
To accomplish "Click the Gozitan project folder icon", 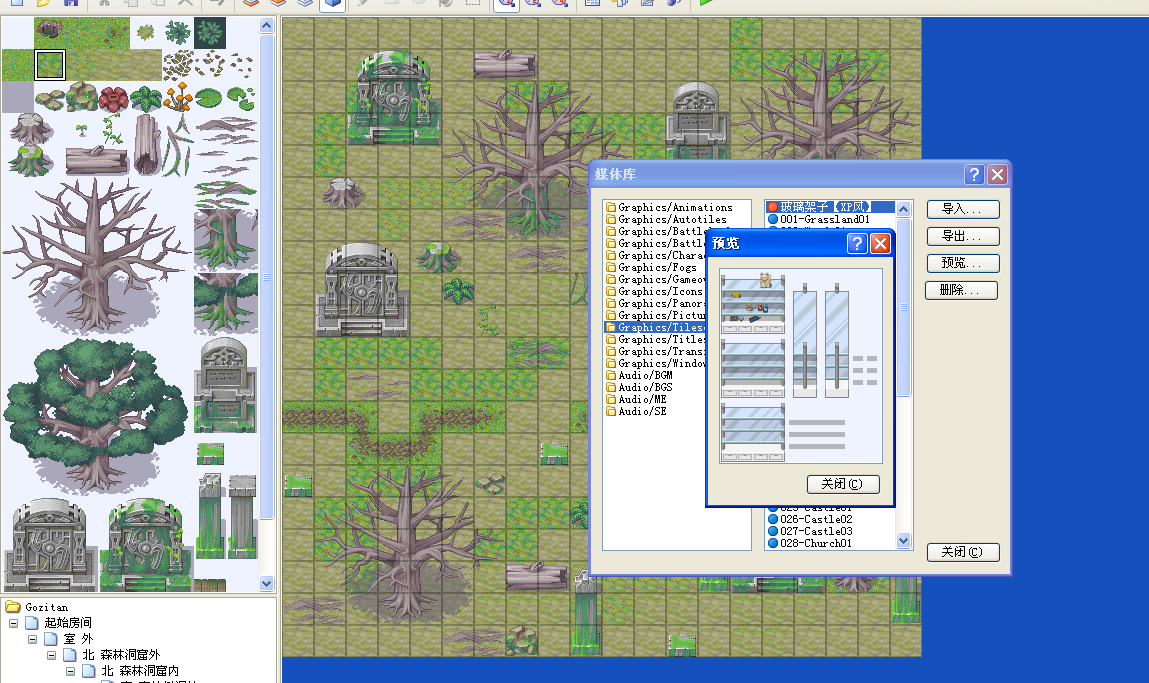I will pos(12,607).
